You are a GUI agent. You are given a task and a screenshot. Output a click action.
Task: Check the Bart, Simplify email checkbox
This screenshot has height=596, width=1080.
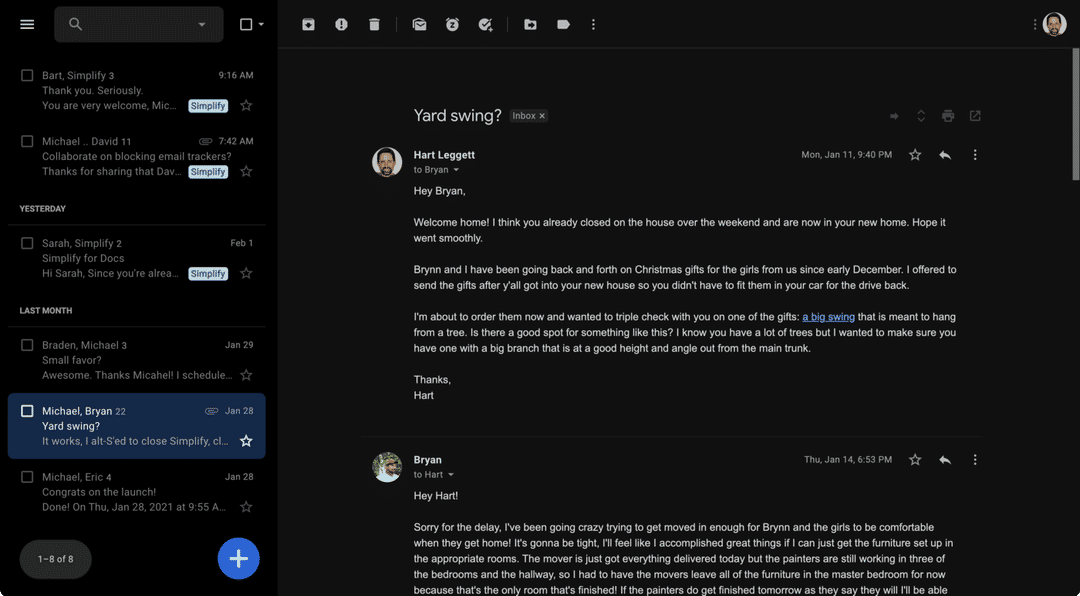[27, 75]
